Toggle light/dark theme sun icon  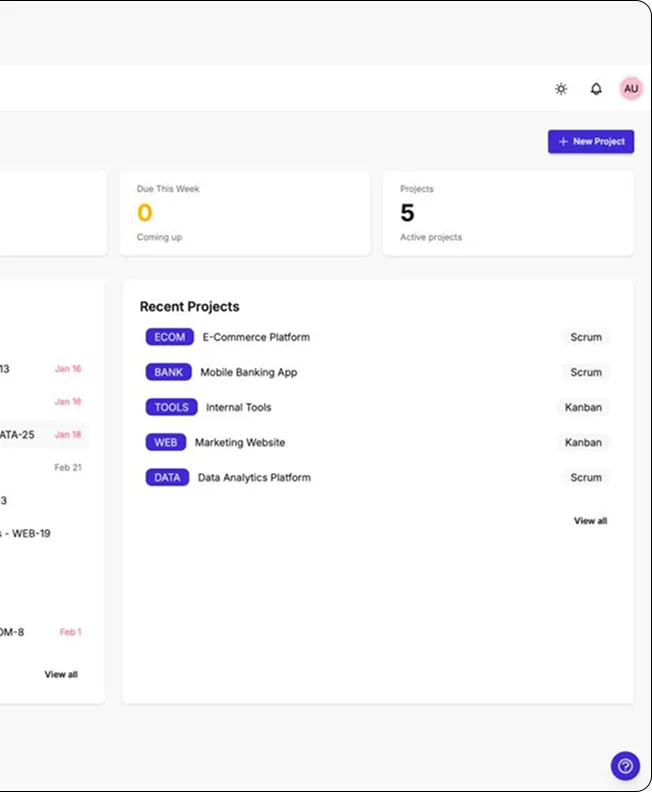click(561, 89)
